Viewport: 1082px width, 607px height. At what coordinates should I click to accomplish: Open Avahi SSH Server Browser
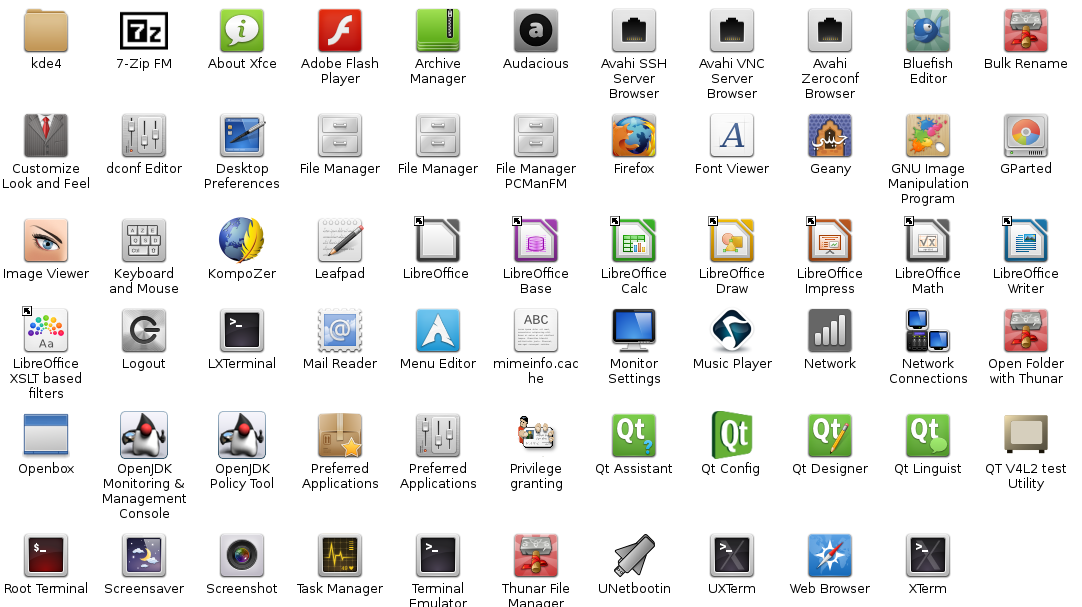(x=633, y=31)
